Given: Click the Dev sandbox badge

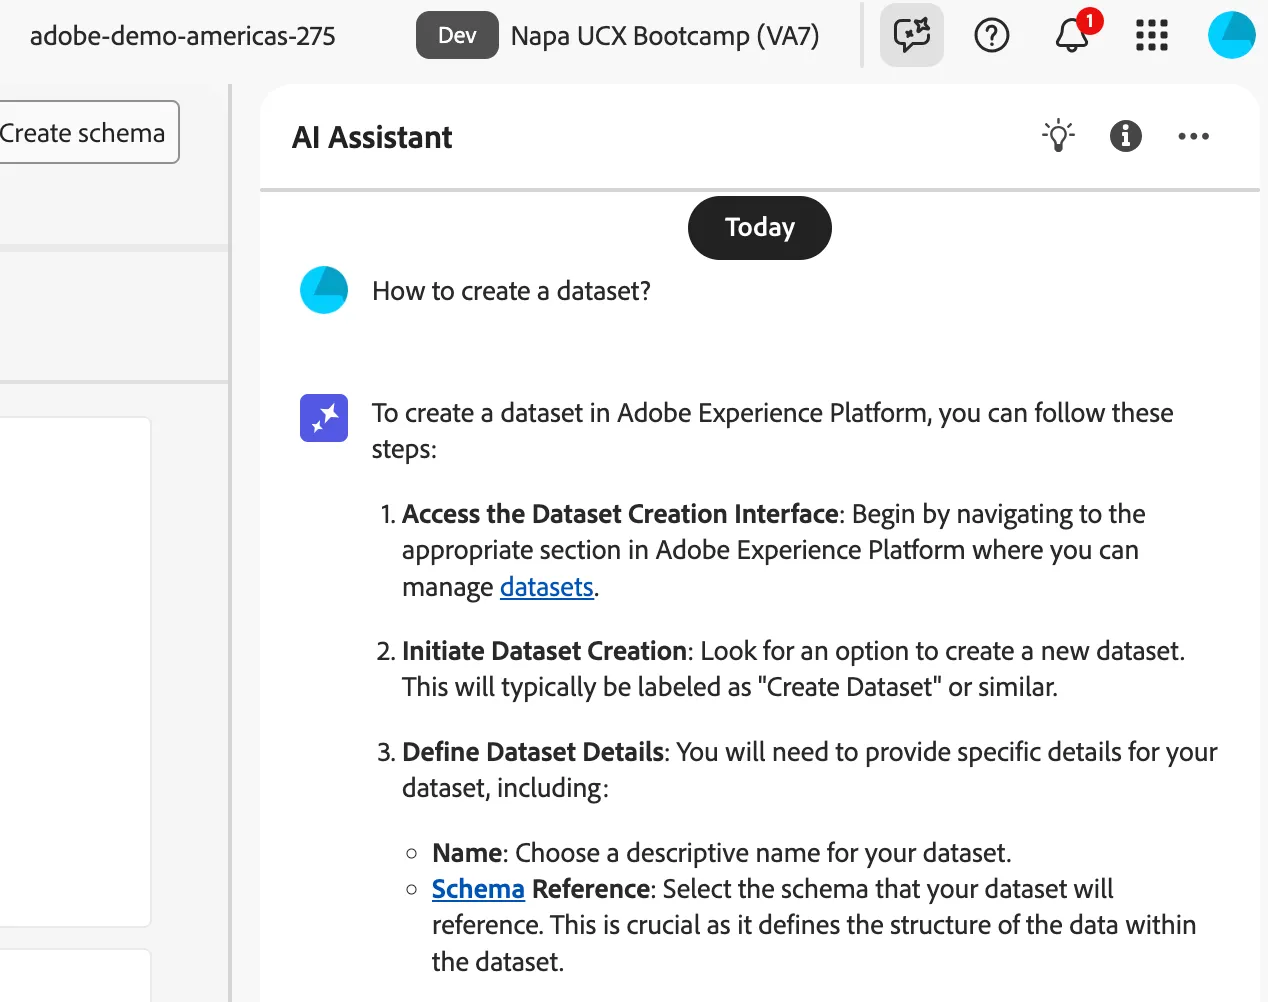Looking at the screenshot, I should point(457,35).
